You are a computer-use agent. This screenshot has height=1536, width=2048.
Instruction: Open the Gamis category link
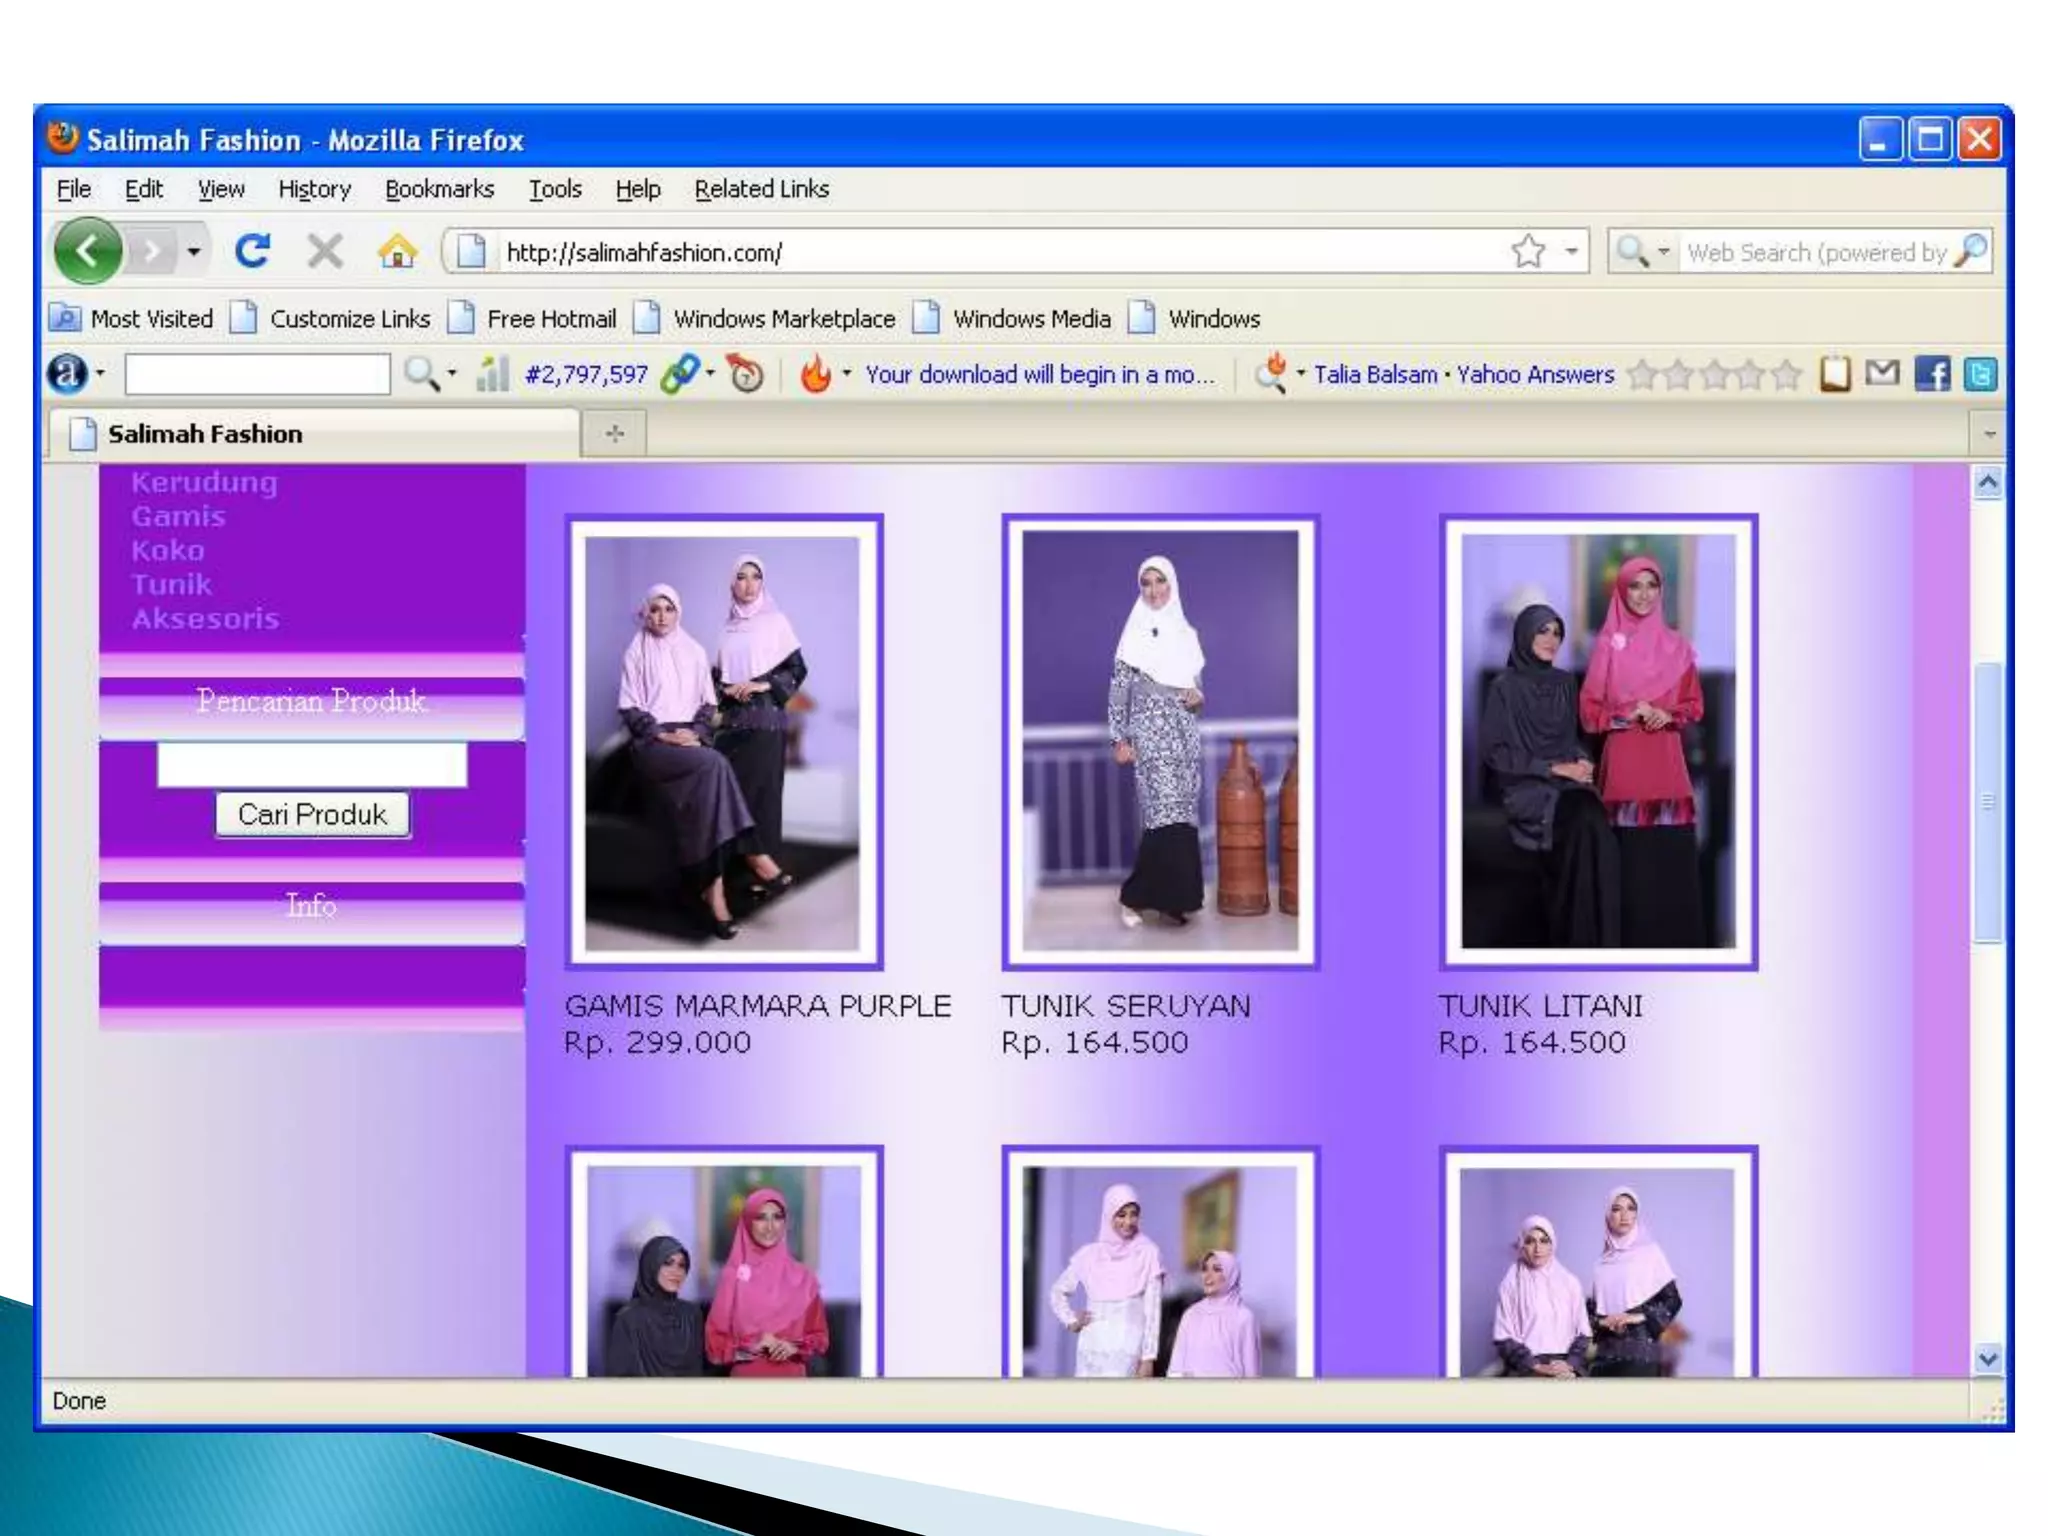pyautogui.click(x=178, y=517)
